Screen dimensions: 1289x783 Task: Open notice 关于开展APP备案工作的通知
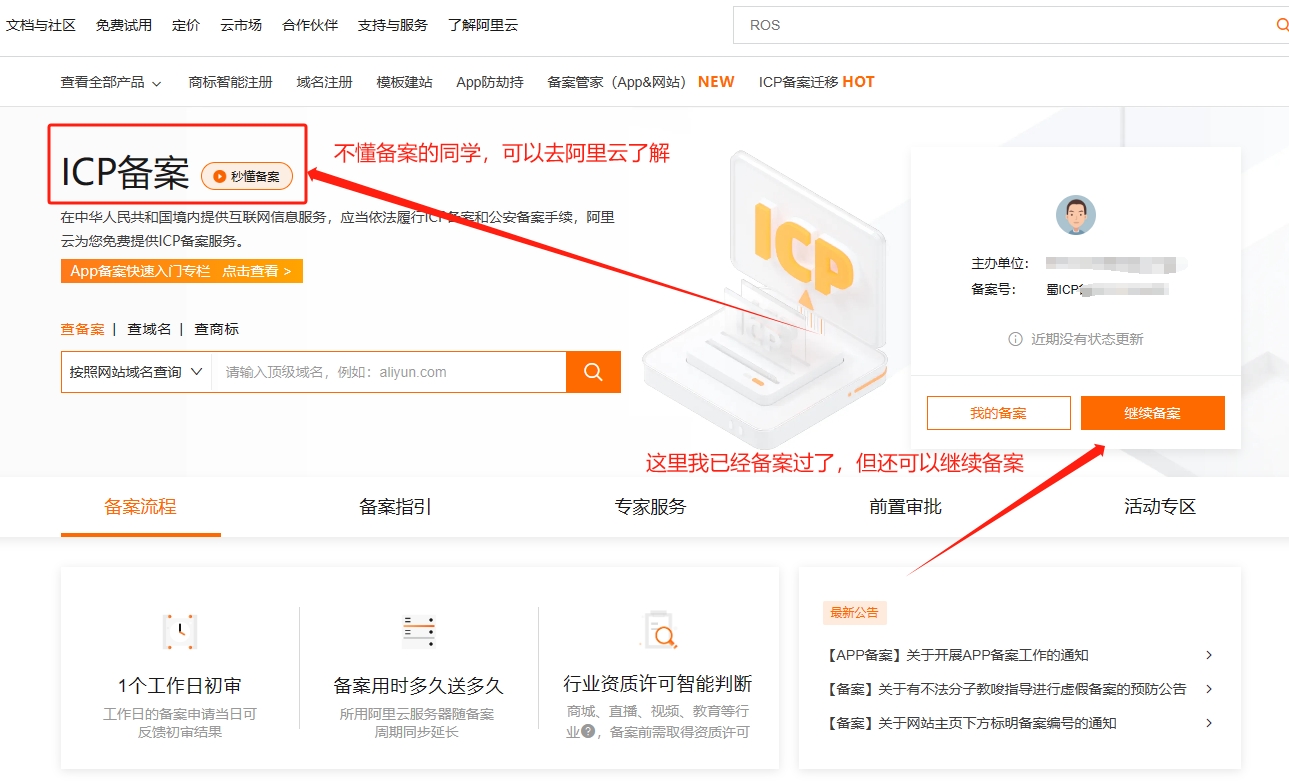click(958, 655)
